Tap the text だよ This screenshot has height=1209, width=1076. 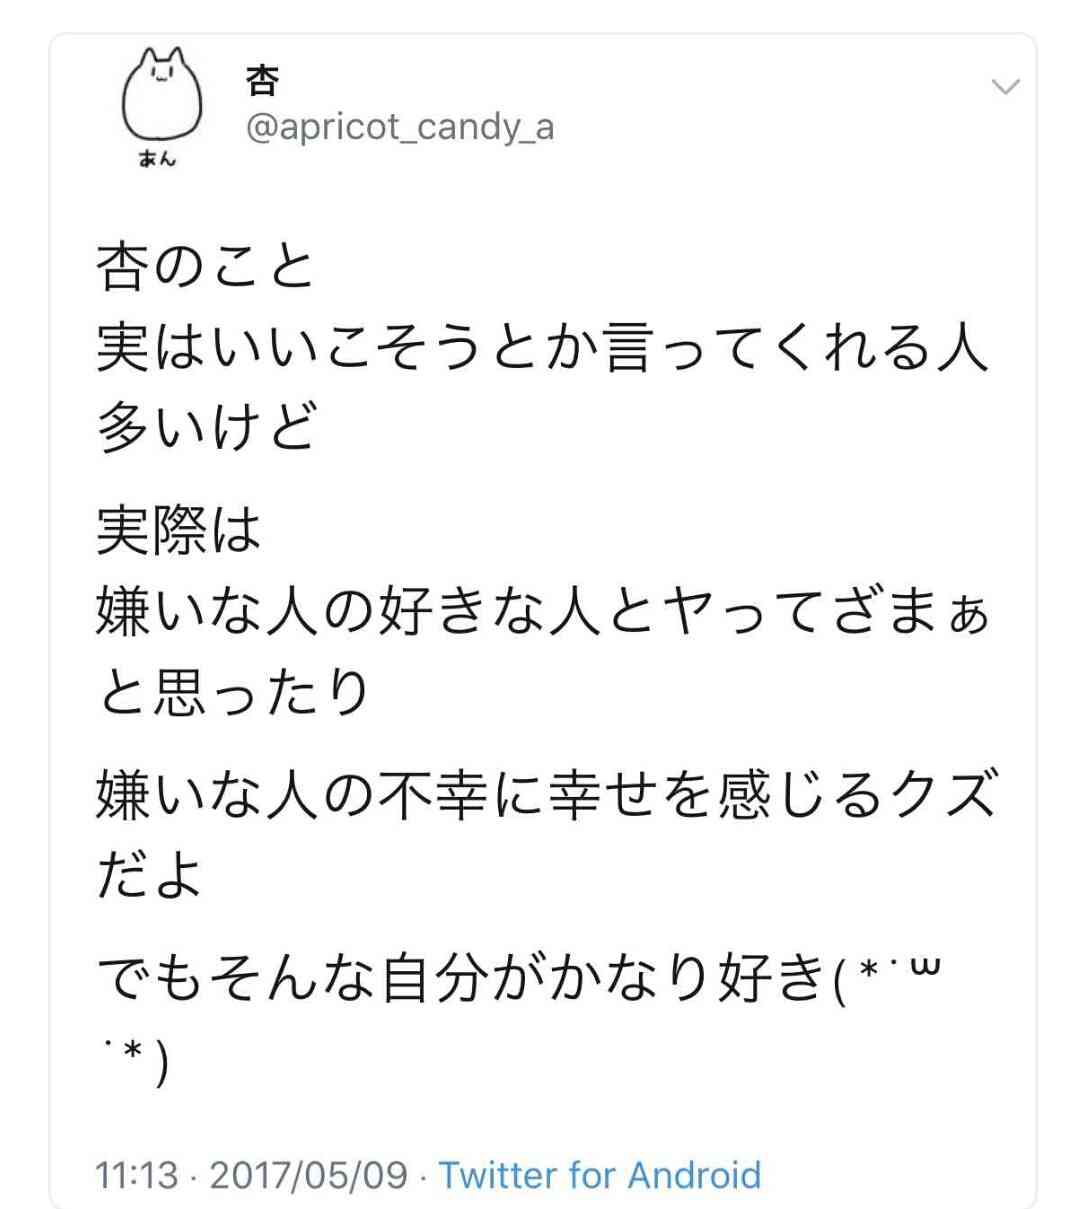click(149, 875)
